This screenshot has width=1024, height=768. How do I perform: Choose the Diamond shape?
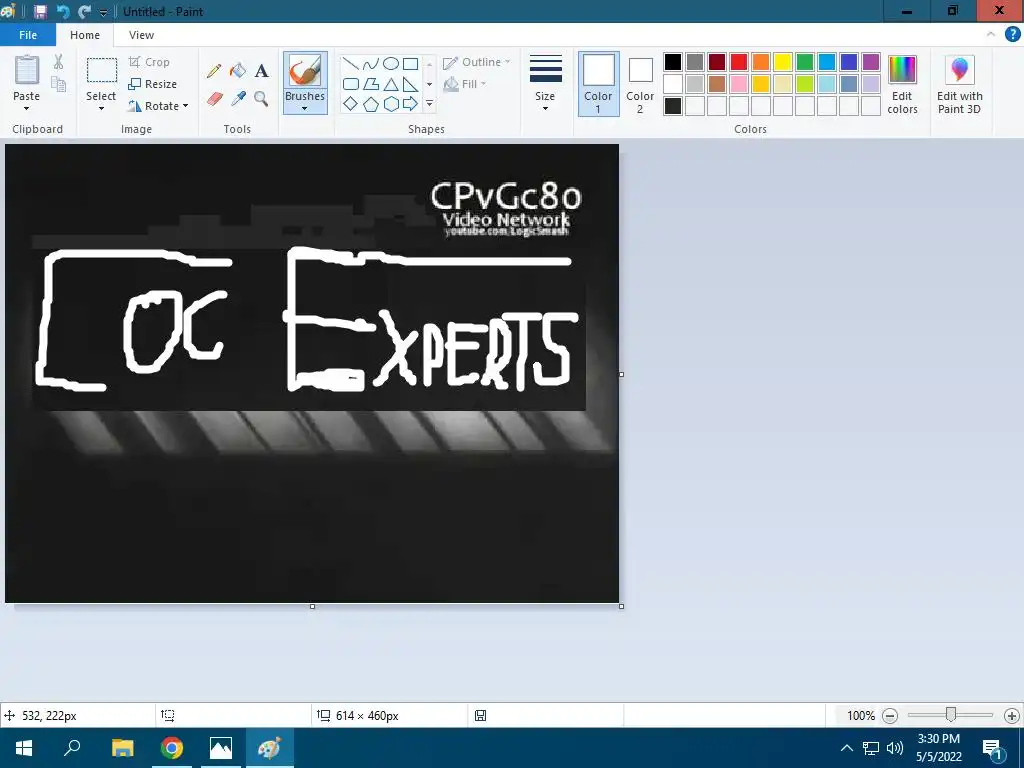(x=351, y=104)
